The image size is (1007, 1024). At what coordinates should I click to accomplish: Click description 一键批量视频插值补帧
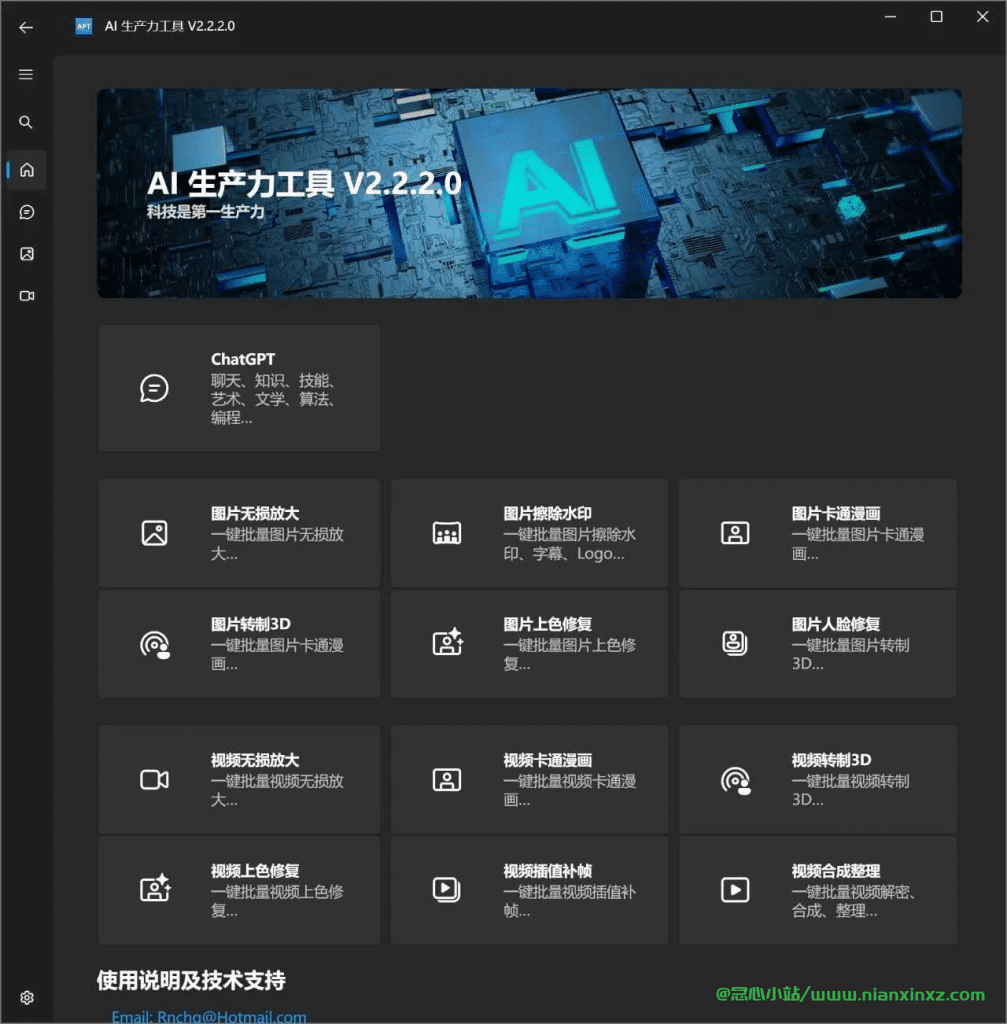pos(569,901)
